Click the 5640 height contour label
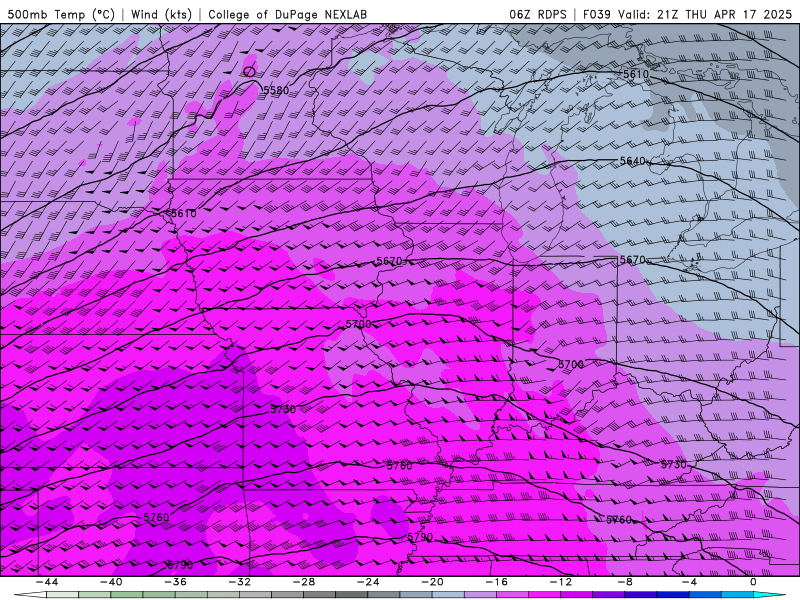Image resolution: width=800 pixels, height=600 pixels. click(633, 161)
